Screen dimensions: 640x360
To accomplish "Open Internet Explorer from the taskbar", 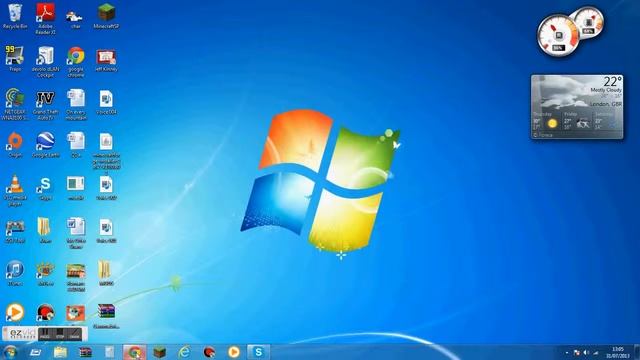I will 184,352.
